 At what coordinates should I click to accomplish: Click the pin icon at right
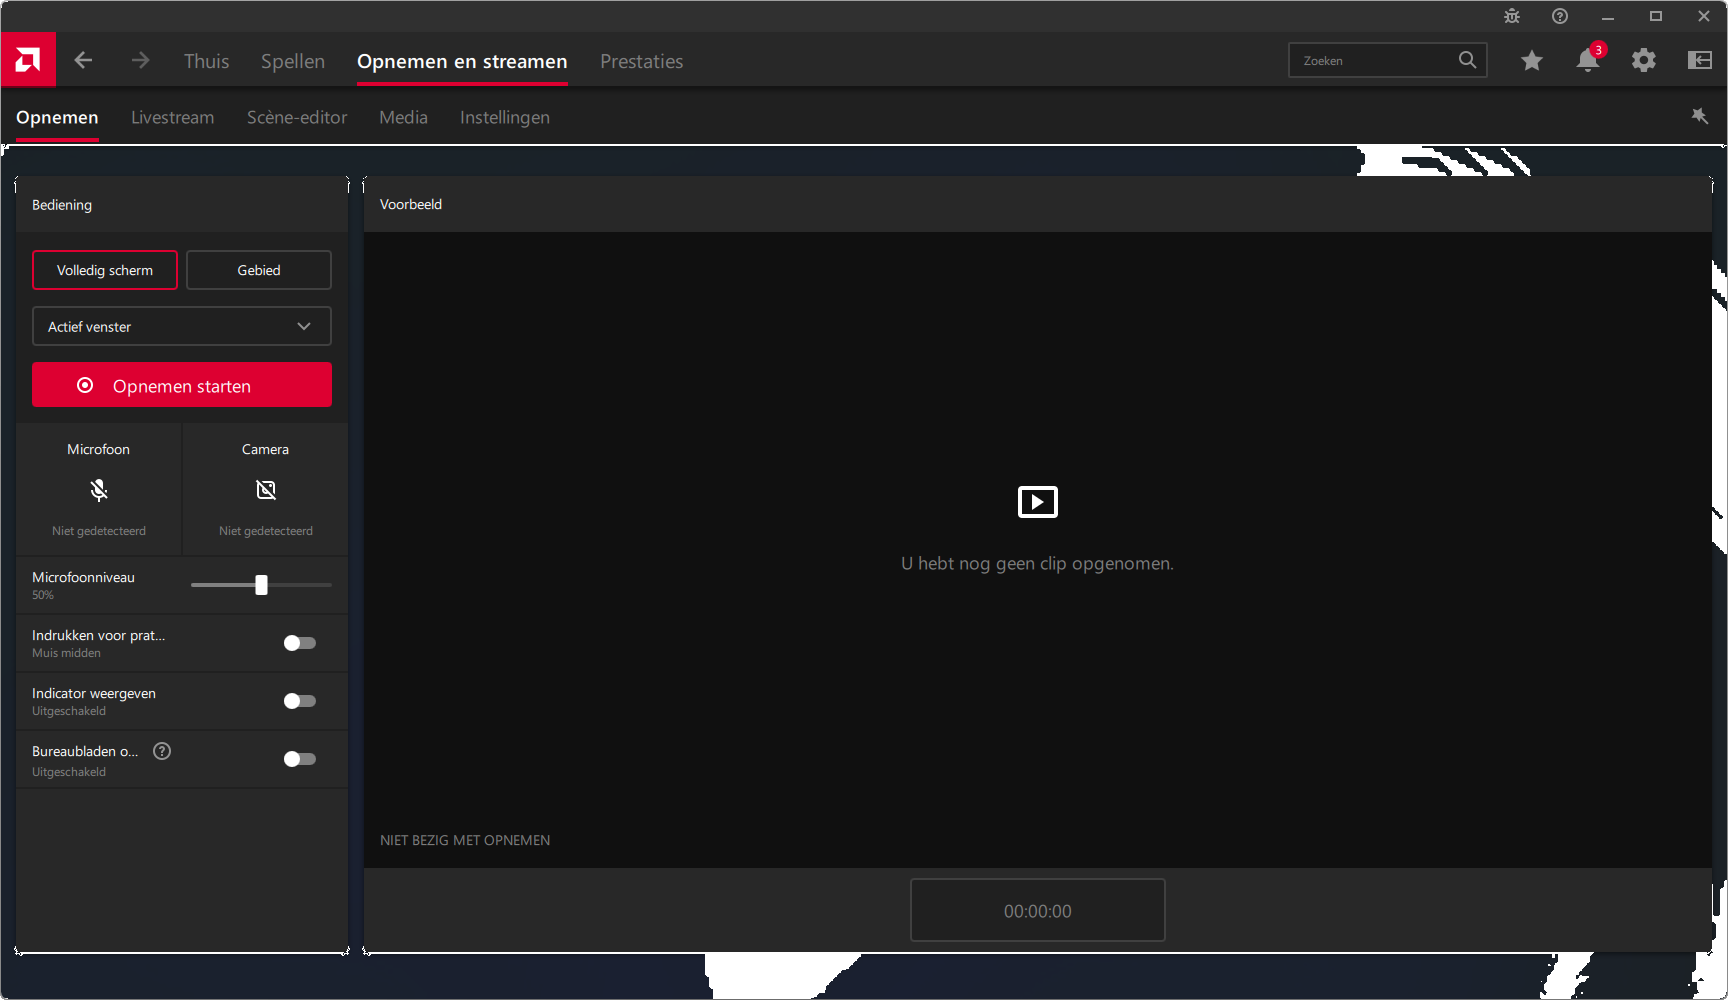(1699, 116)
